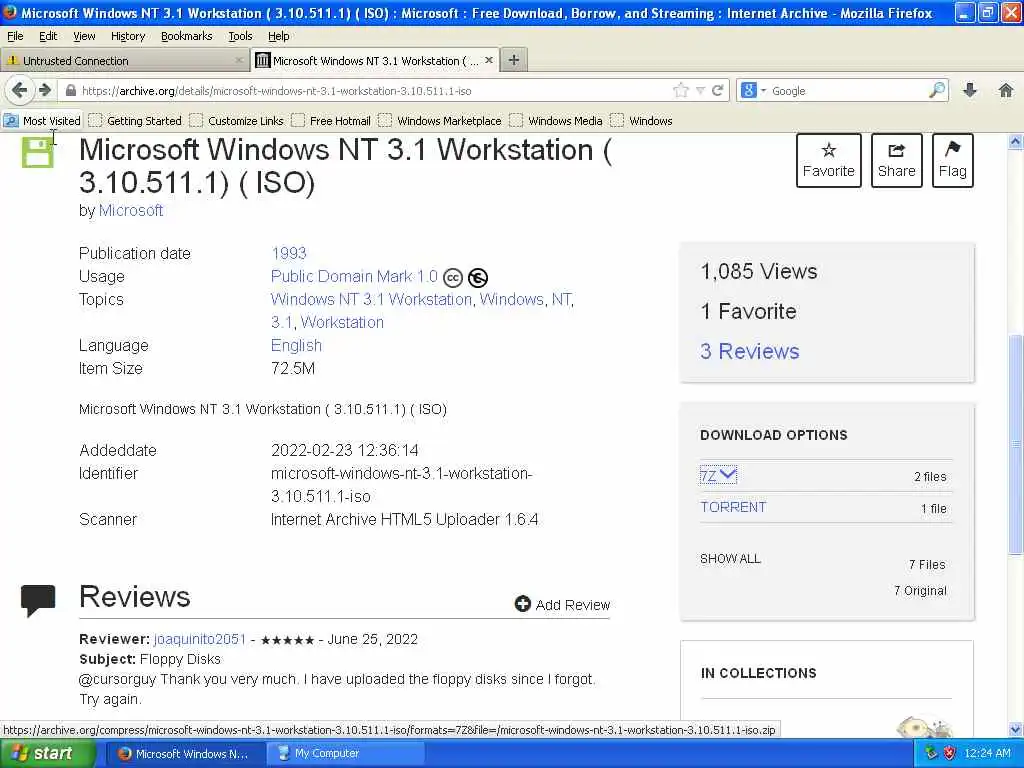This screenshot has width=1024, height=768.
Task: Click the red security shield tray icon
Action: [x=950, y=753]
